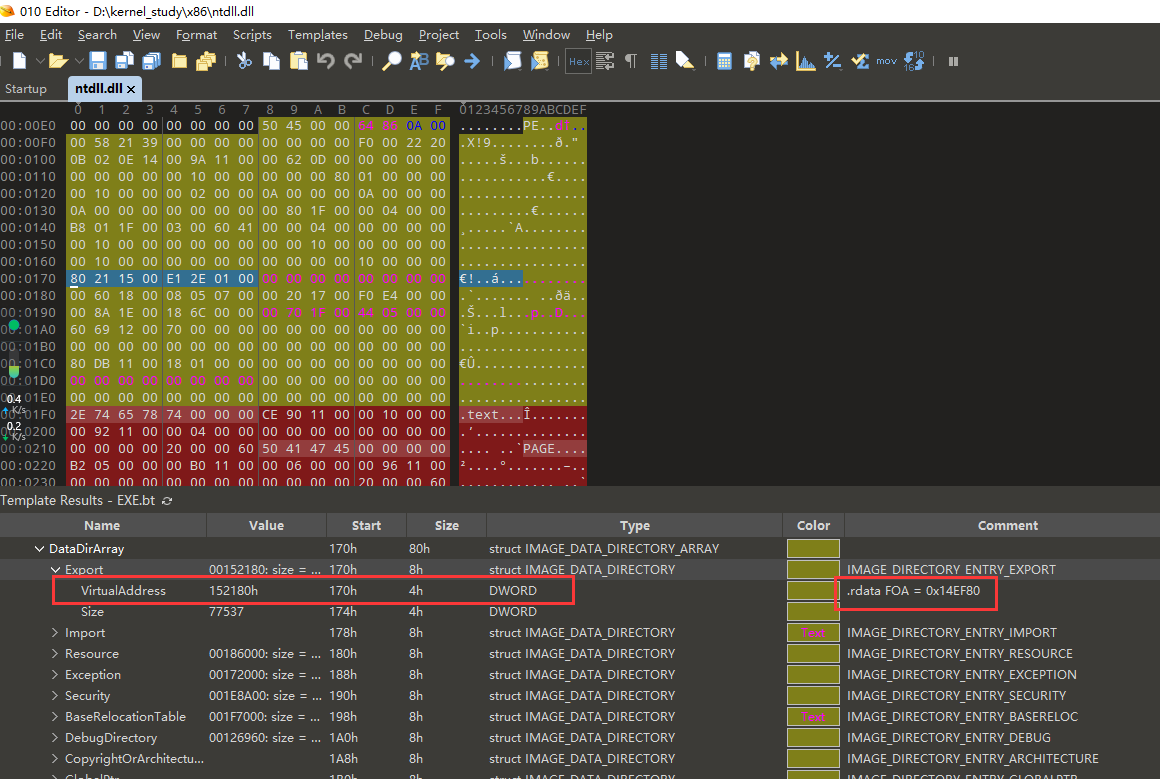Close the ntdll.dll tab
Image resolution: width=1160 pixels, height=779 pixels.
(131, 90)
